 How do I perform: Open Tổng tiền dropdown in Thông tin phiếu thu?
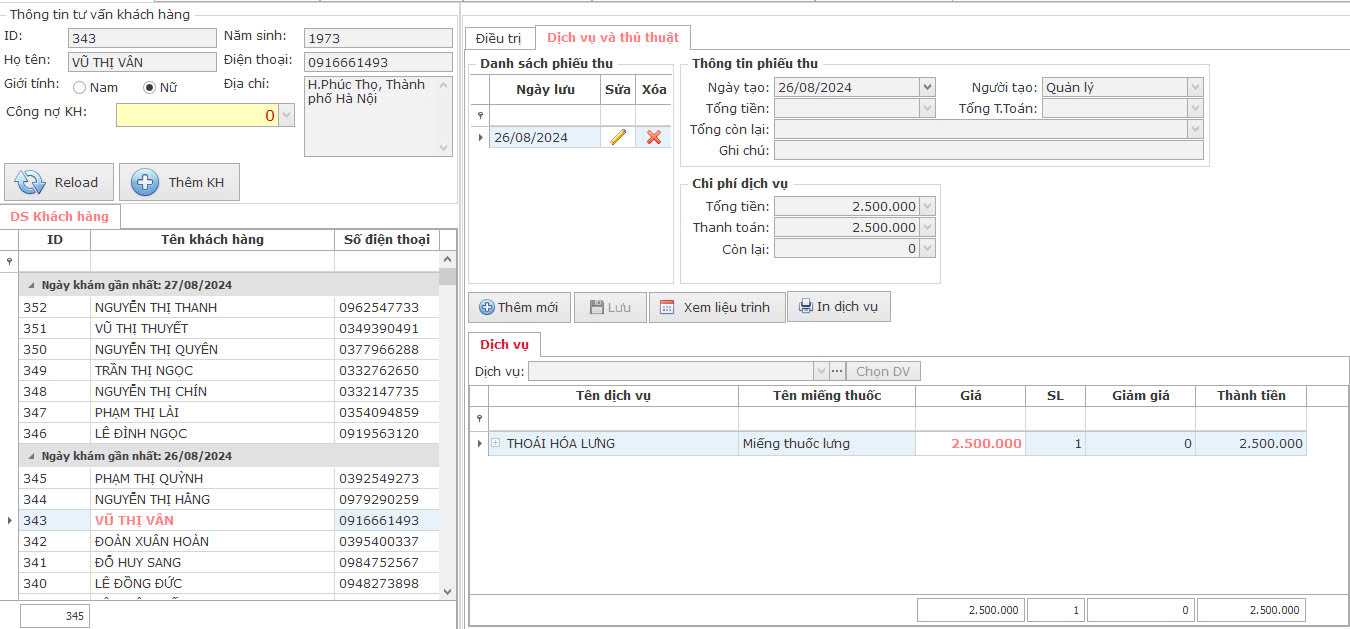click(x=927, y=108)
